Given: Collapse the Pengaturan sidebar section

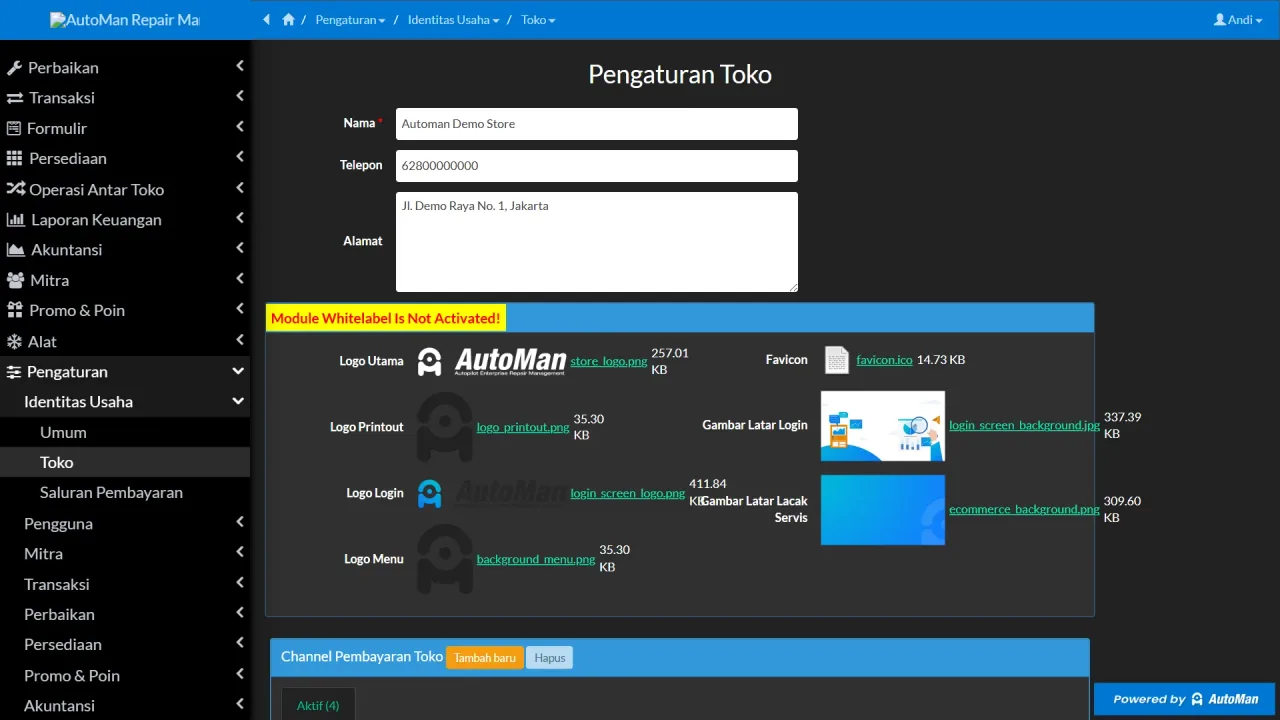Looking at the screenshot, I should pyautogui.click(x=125, y=372).
